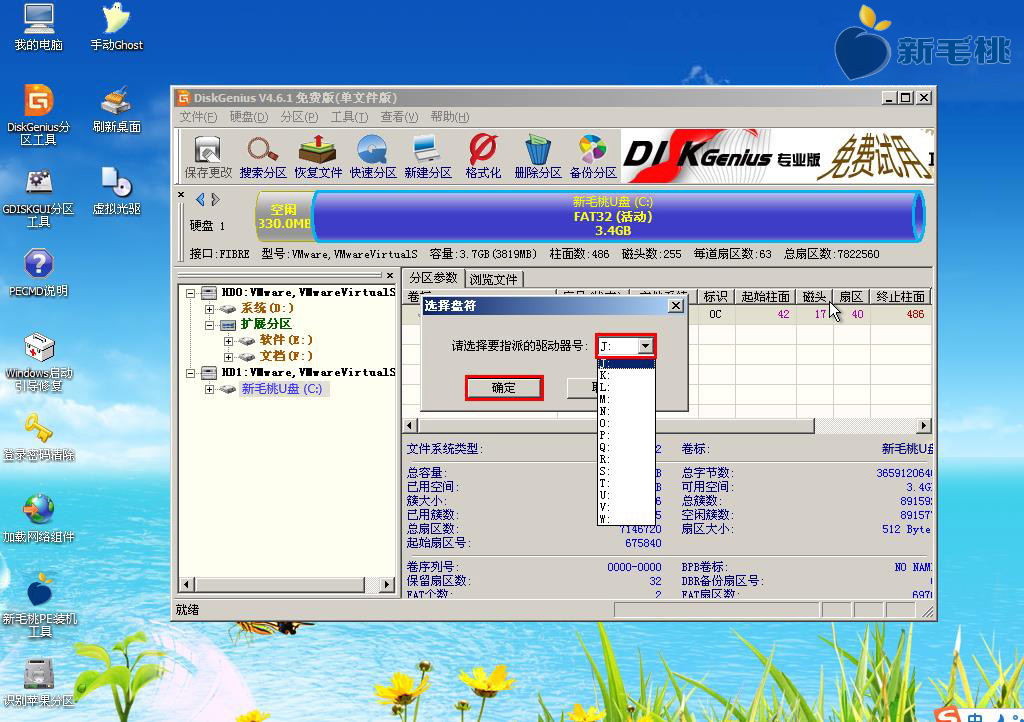Close the partition tree panel
This screenshot has height=722, width=1024.
tap(390, 275)
